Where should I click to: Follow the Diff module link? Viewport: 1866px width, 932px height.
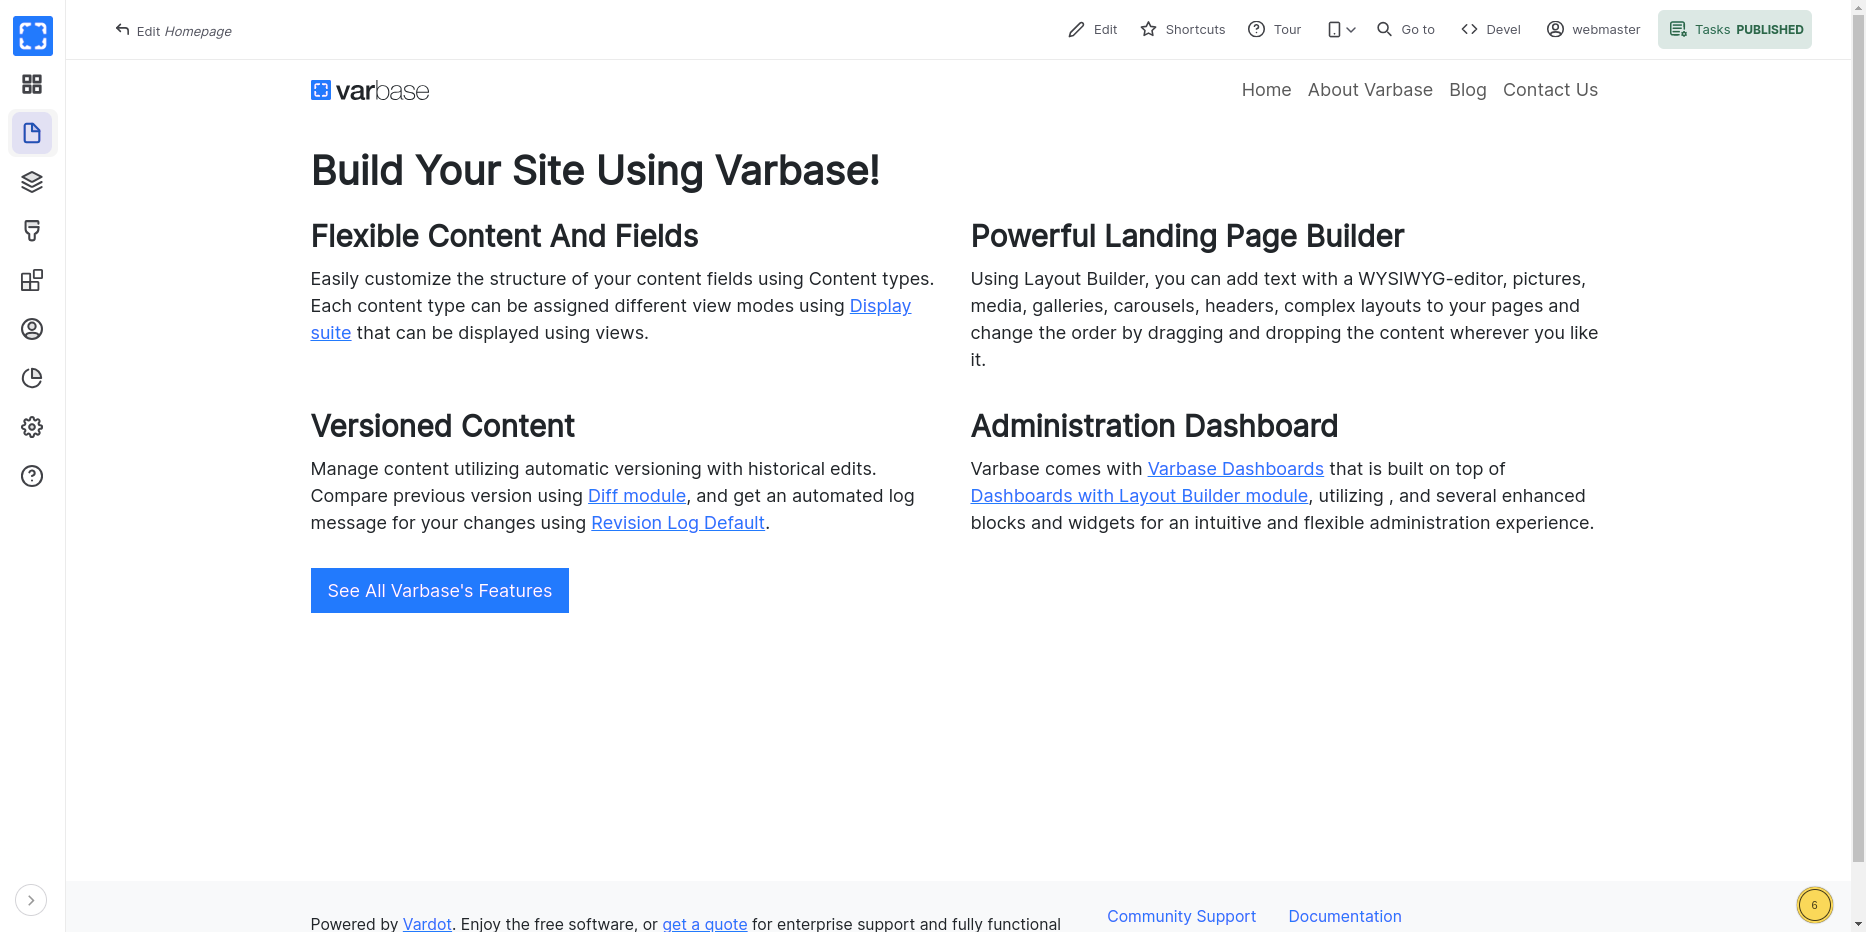click(637, 496)
